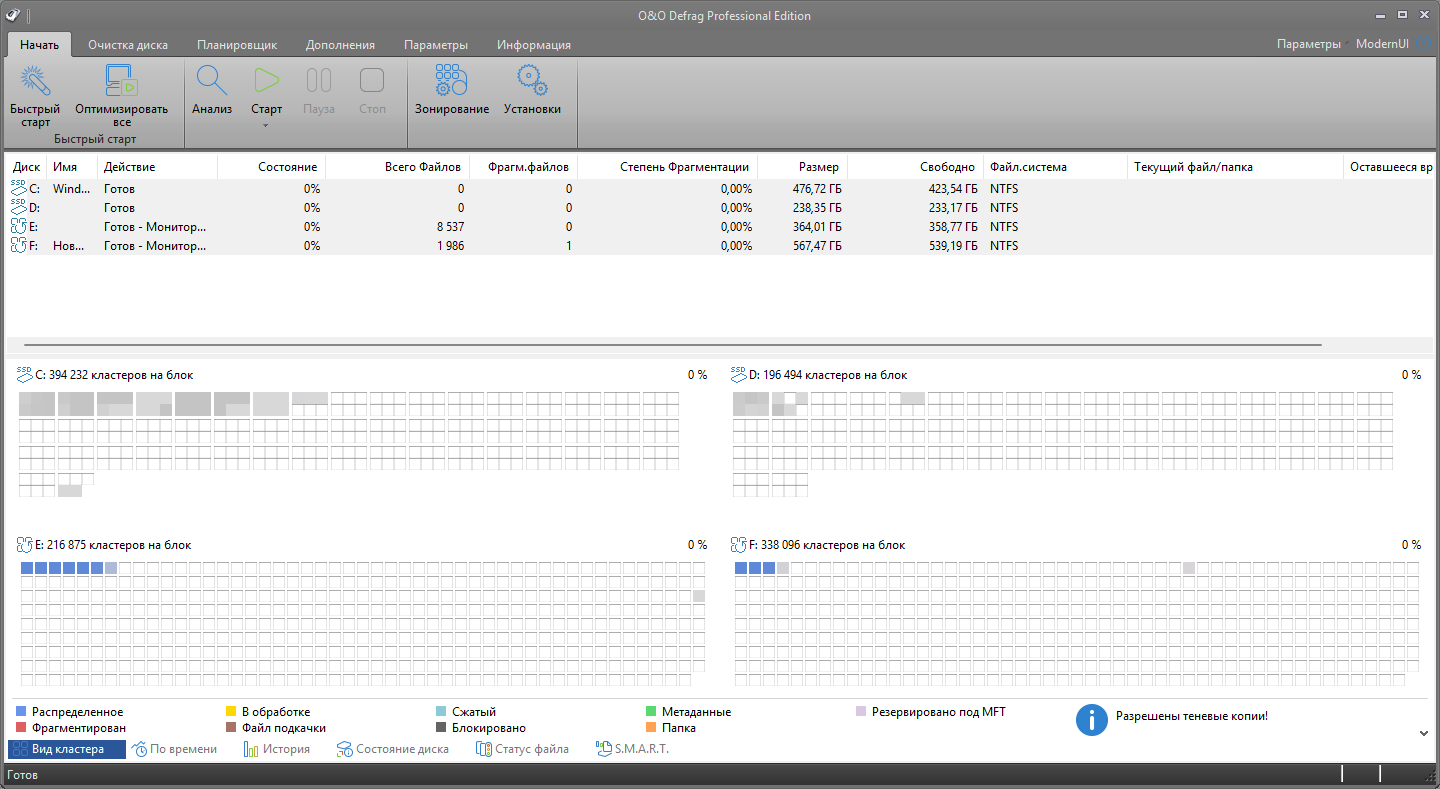
Task: Select the Параметры ribbon tab
Action: [x=436, y=45]
